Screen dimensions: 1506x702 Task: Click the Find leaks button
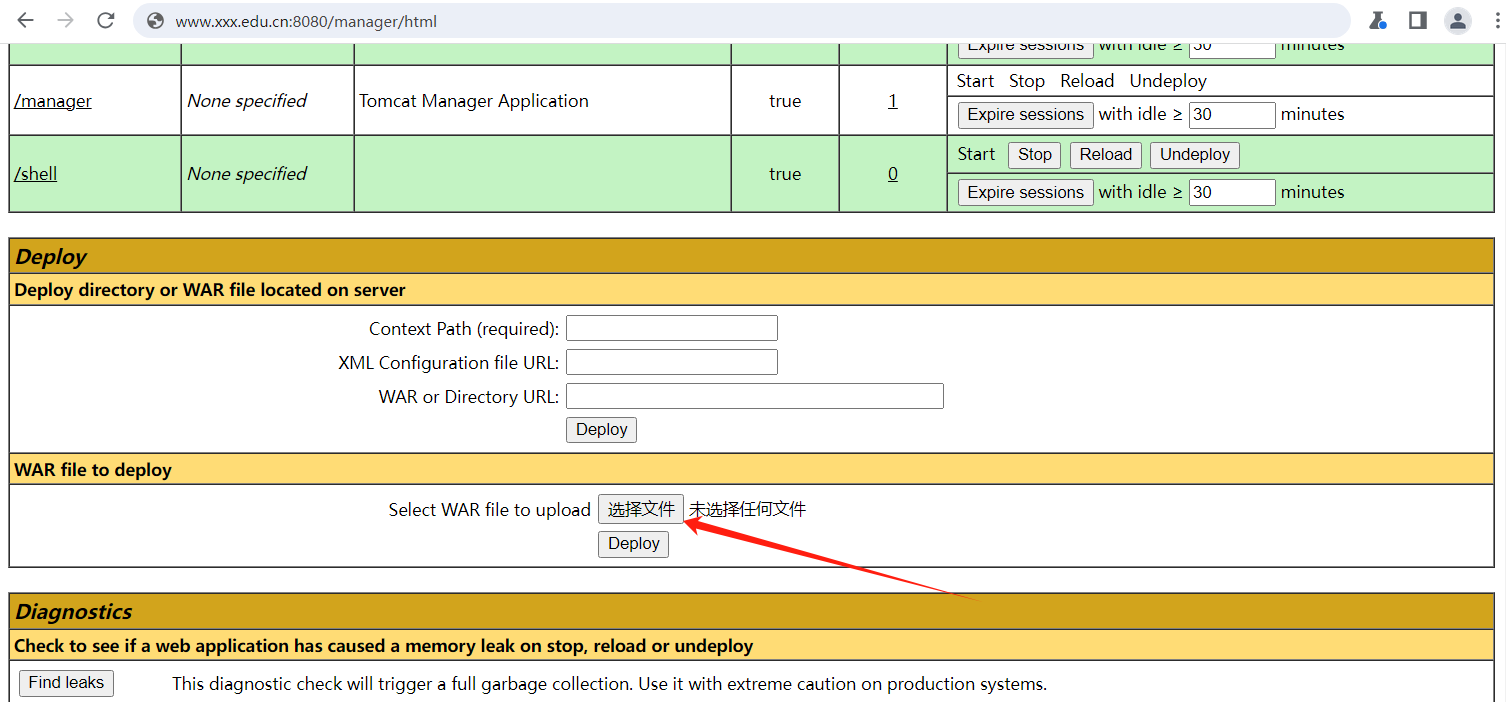pyautogui.click(x=66, y=683)
